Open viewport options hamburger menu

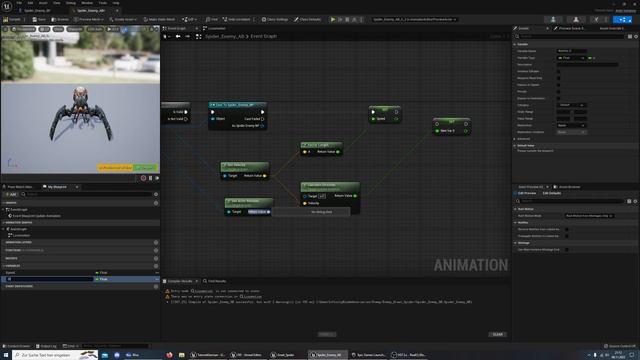click(5, 29)
